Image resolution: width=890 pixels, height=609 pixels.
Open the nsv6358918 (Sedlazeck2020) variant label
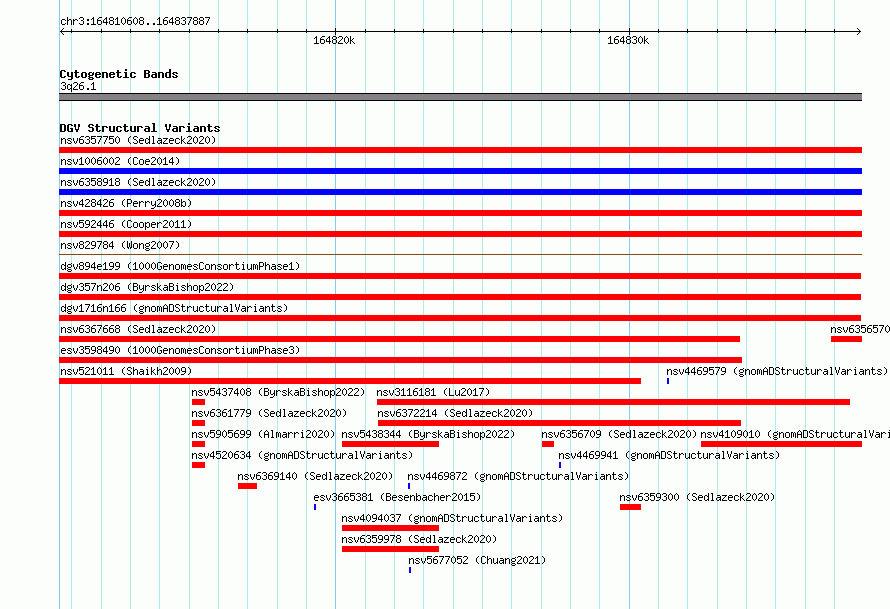[138, 182]
